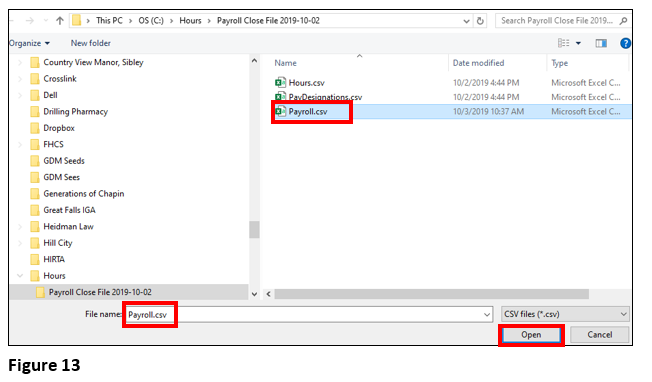The height and width of the screenshot is (382, 652).
Task: Create a New folder
Action: click(91, 43)
